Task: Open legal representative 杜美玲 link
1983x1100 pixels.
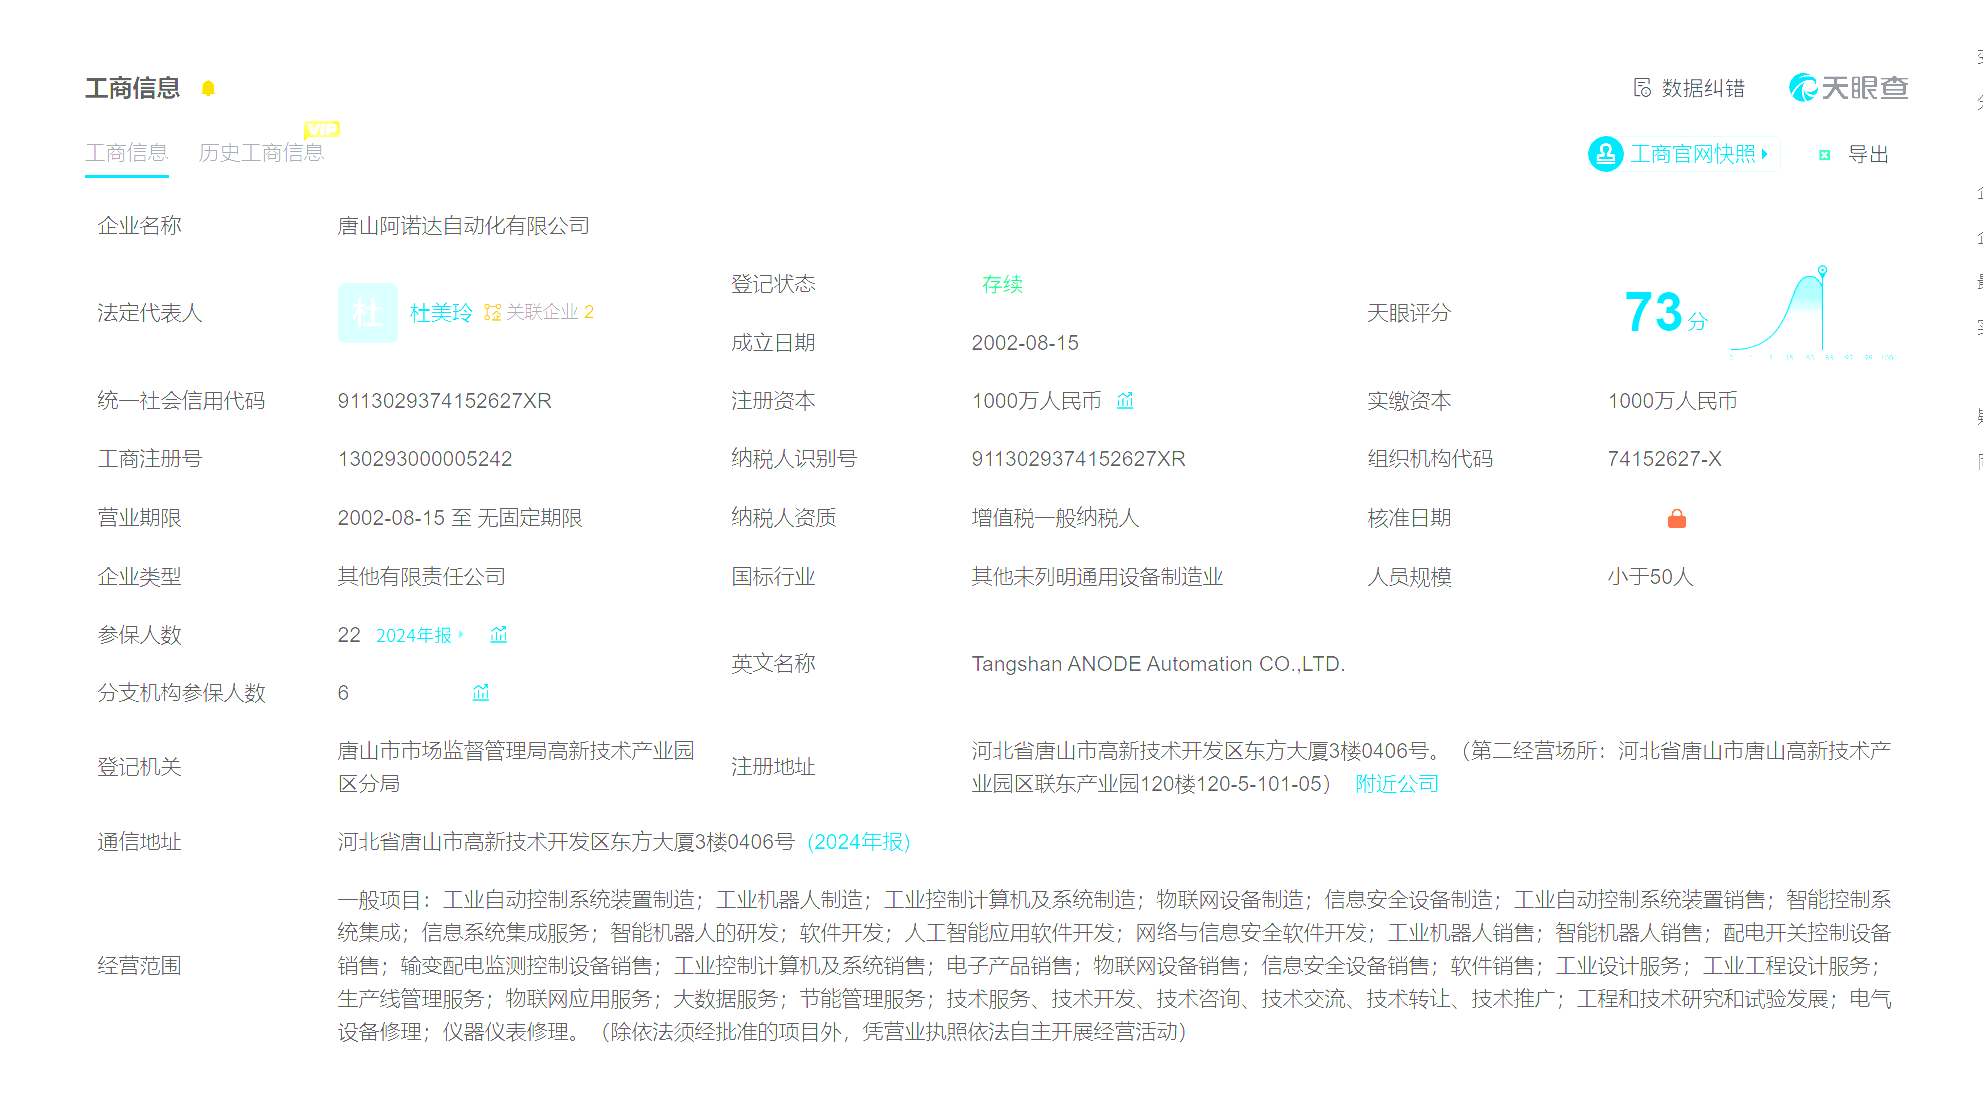Action: [x=441, y=313]
